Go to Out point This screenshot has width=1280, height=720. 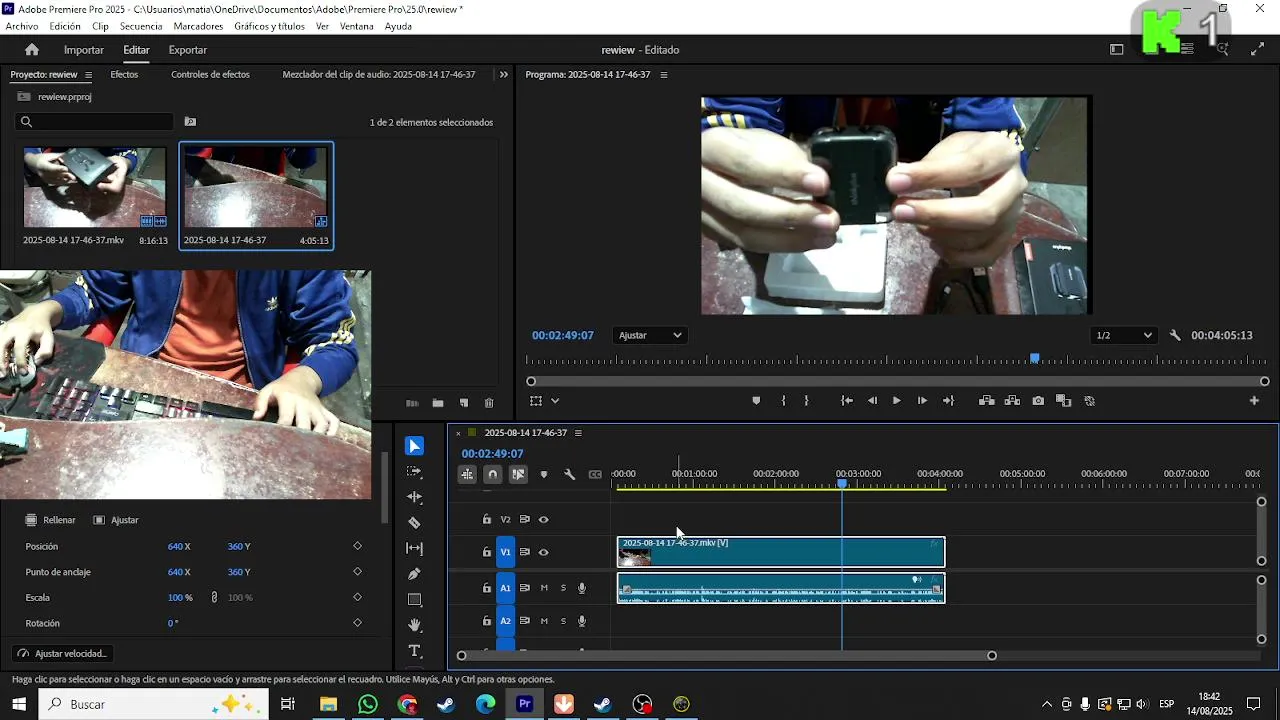pos(949,401)
